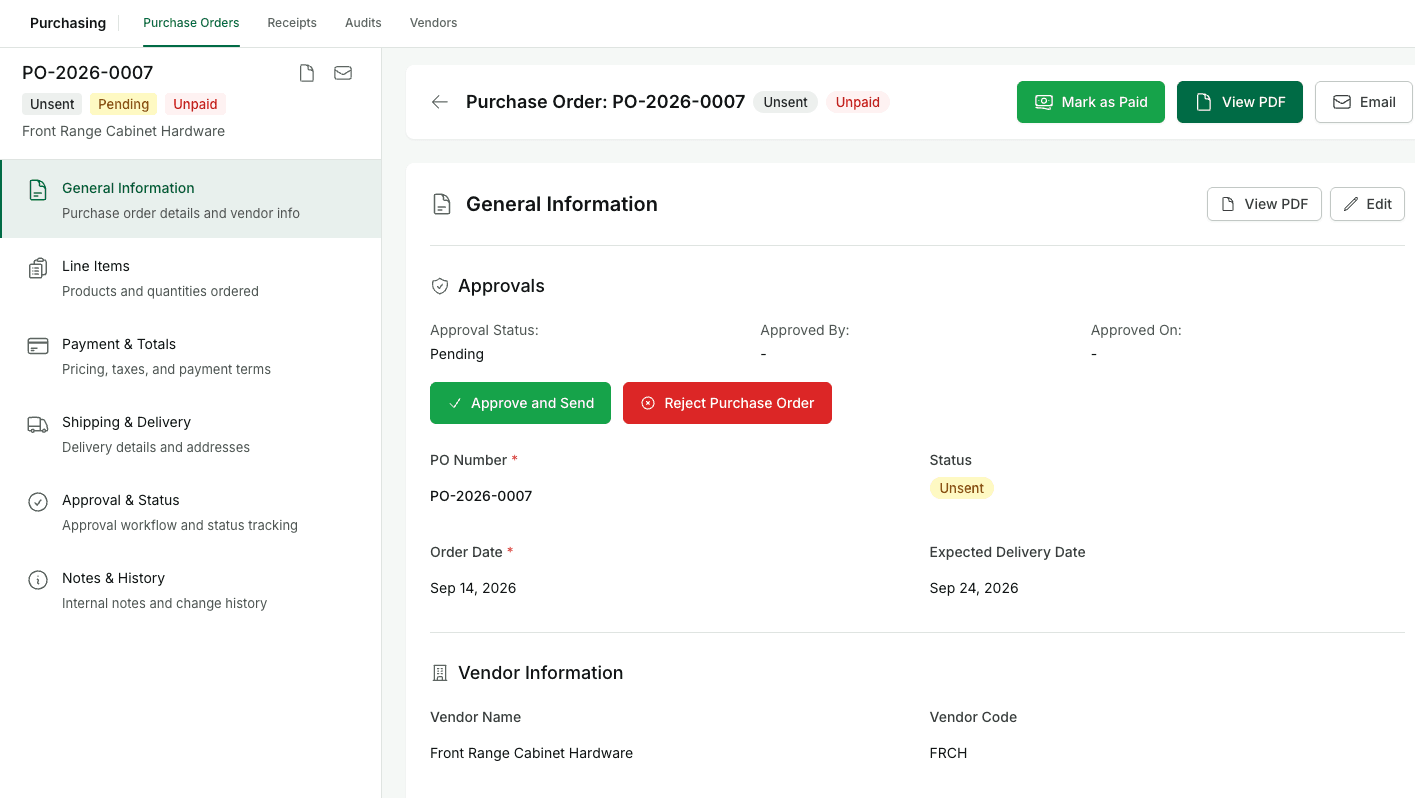Click the Approvals shield icon
The width and height of the screenshot is (1415, 798).
[x=439, y=286]
